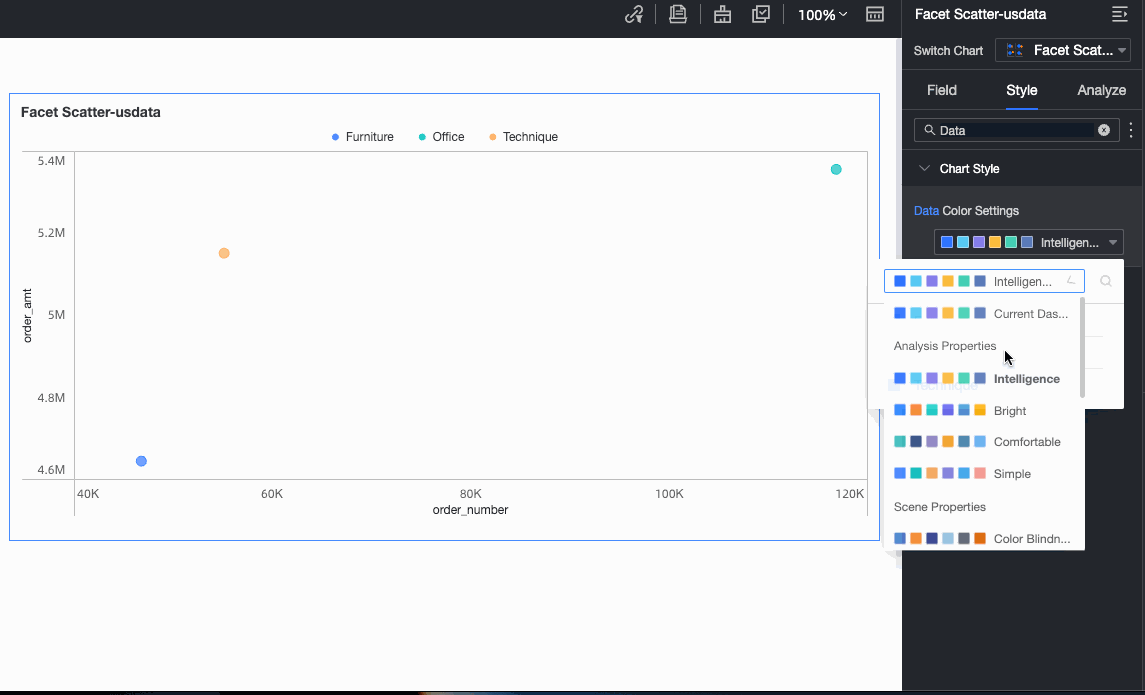Click the teal Office data point
Viewport: 1145px width, 695px height.
836,169
